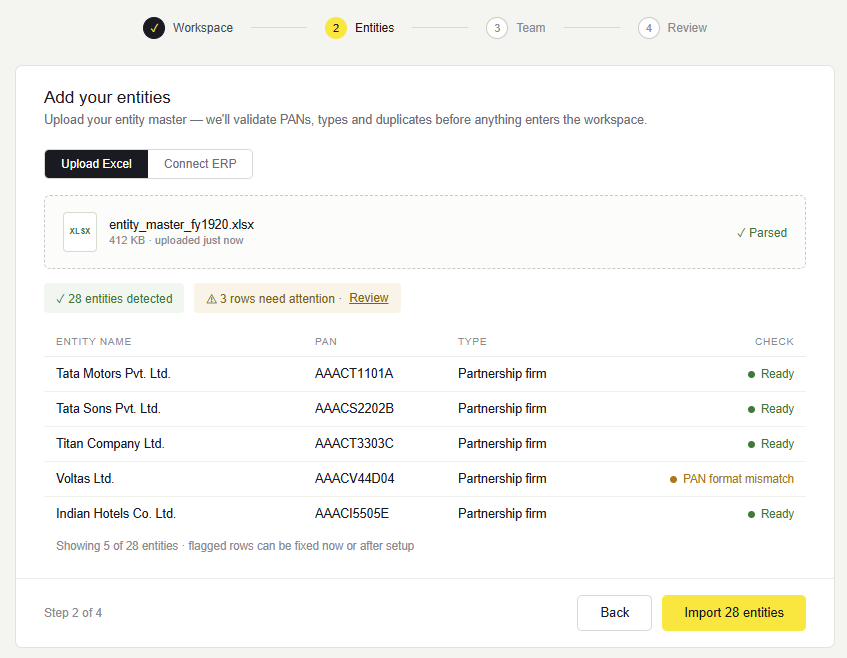Click PAN value AAACI5505E
Viewport: 847px width, 658px height.
352,514
